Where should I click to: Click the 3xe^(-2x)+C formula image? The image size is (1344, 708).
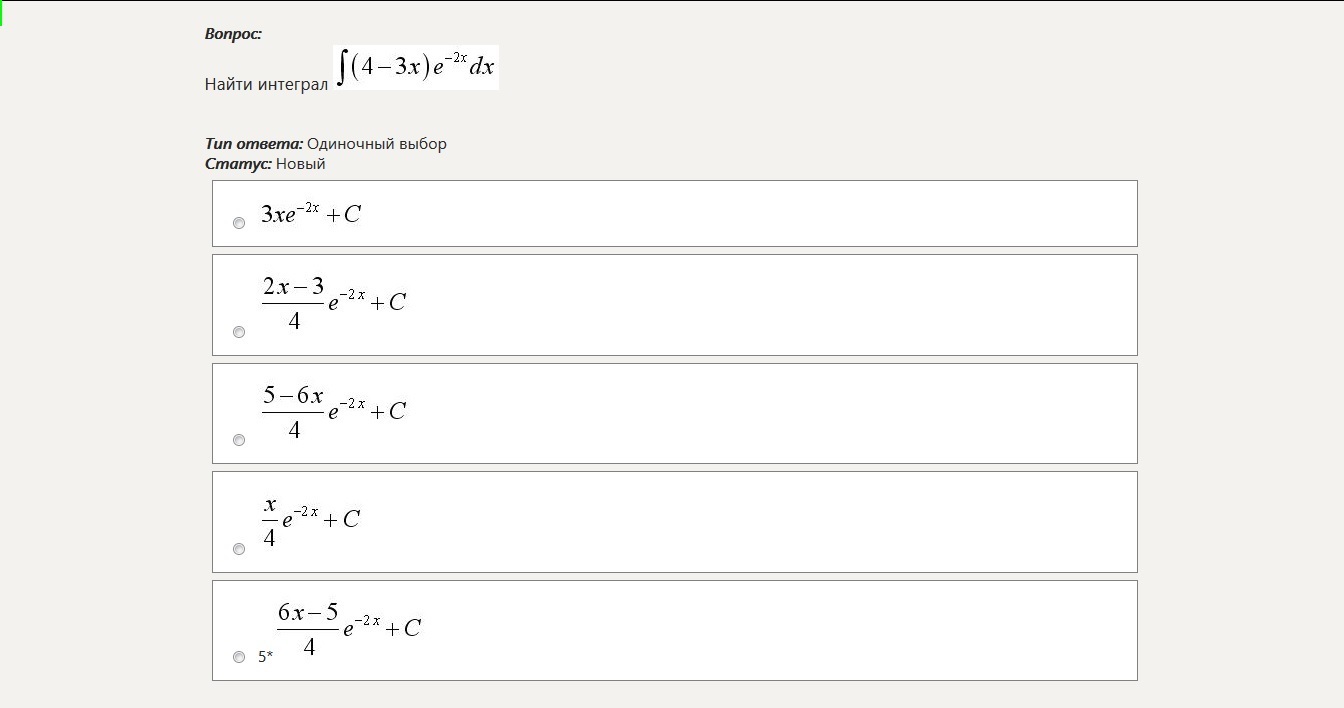coord(310,213)
